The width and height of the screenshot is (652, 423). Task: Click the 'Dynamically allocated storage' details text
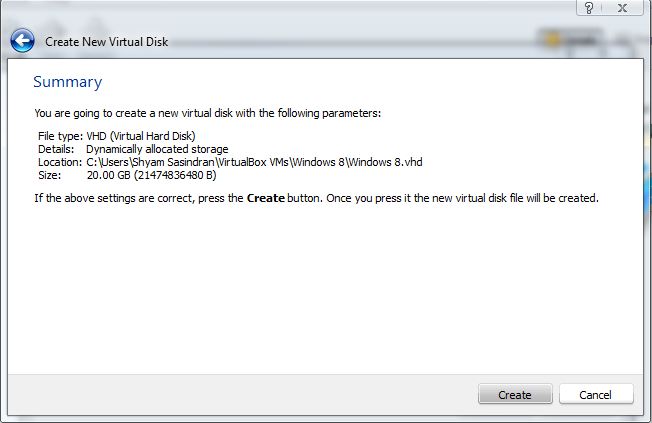[157, 149]
